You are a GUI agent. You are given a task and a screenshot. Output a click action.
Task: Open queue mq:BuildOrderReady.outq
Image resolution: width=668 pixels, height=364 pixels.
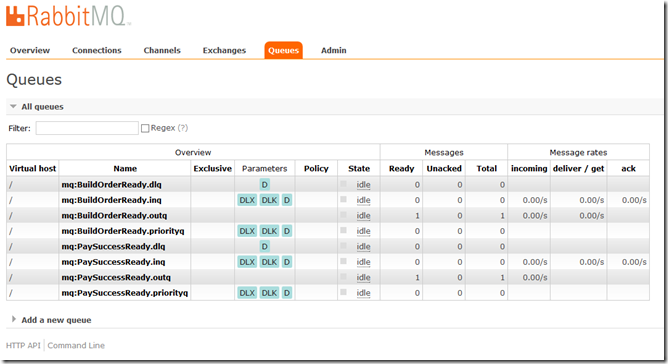point(114,215)
